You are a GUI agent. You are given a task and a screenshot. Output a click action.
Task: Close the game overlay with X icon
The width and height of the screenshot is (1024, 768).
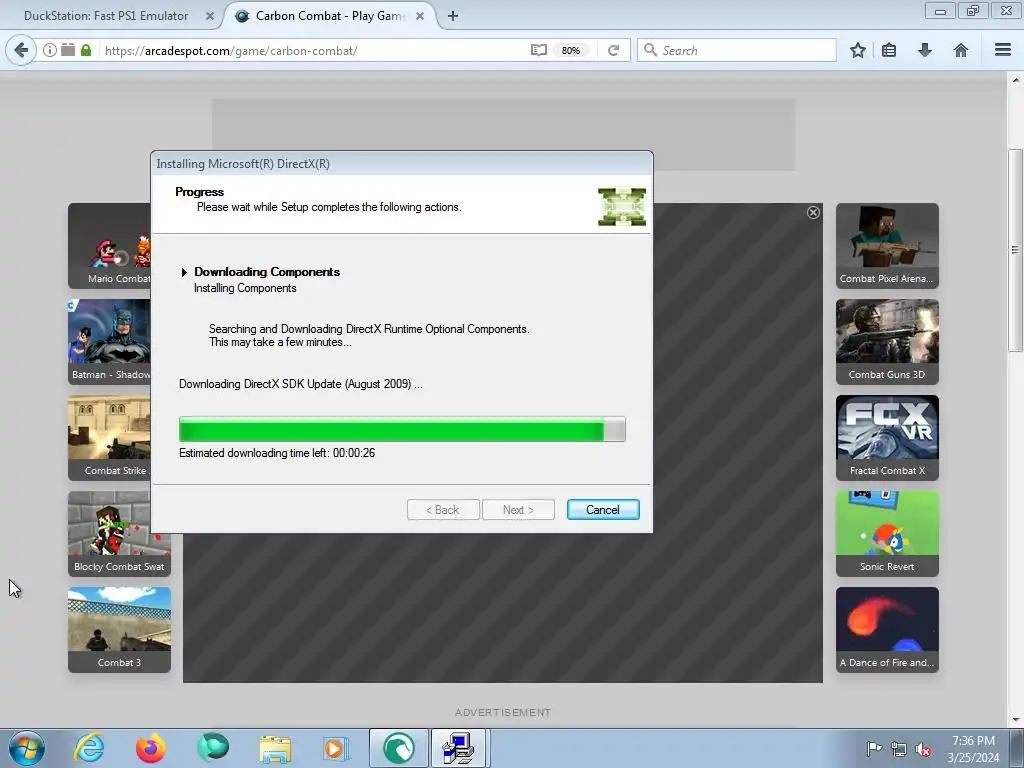pyautogui.click(x=813, y=212)
